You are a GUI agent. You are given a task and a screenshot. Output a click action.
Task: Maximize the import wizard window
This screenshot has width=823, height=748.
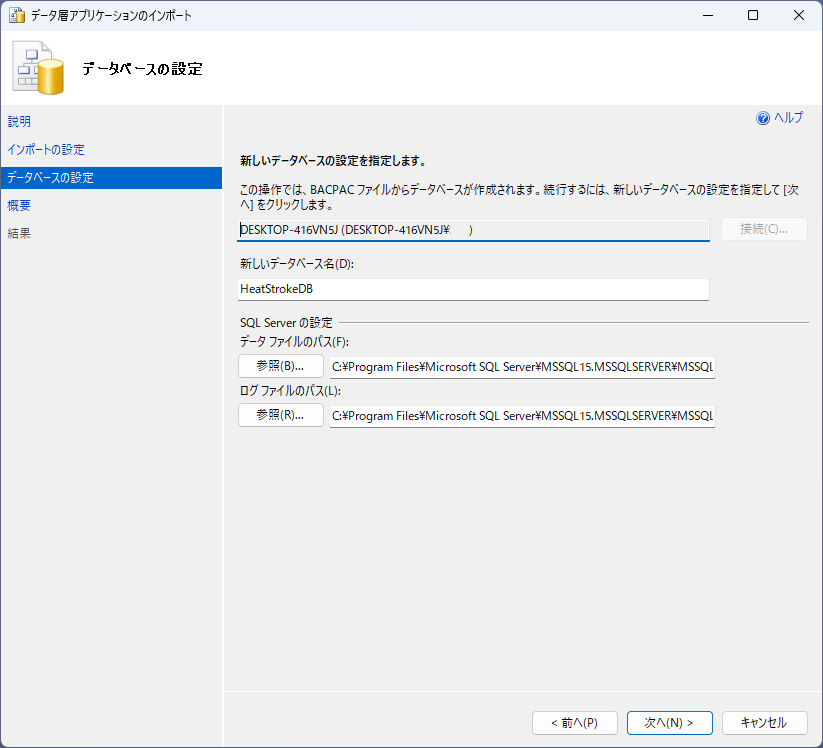tap(753, 15)
